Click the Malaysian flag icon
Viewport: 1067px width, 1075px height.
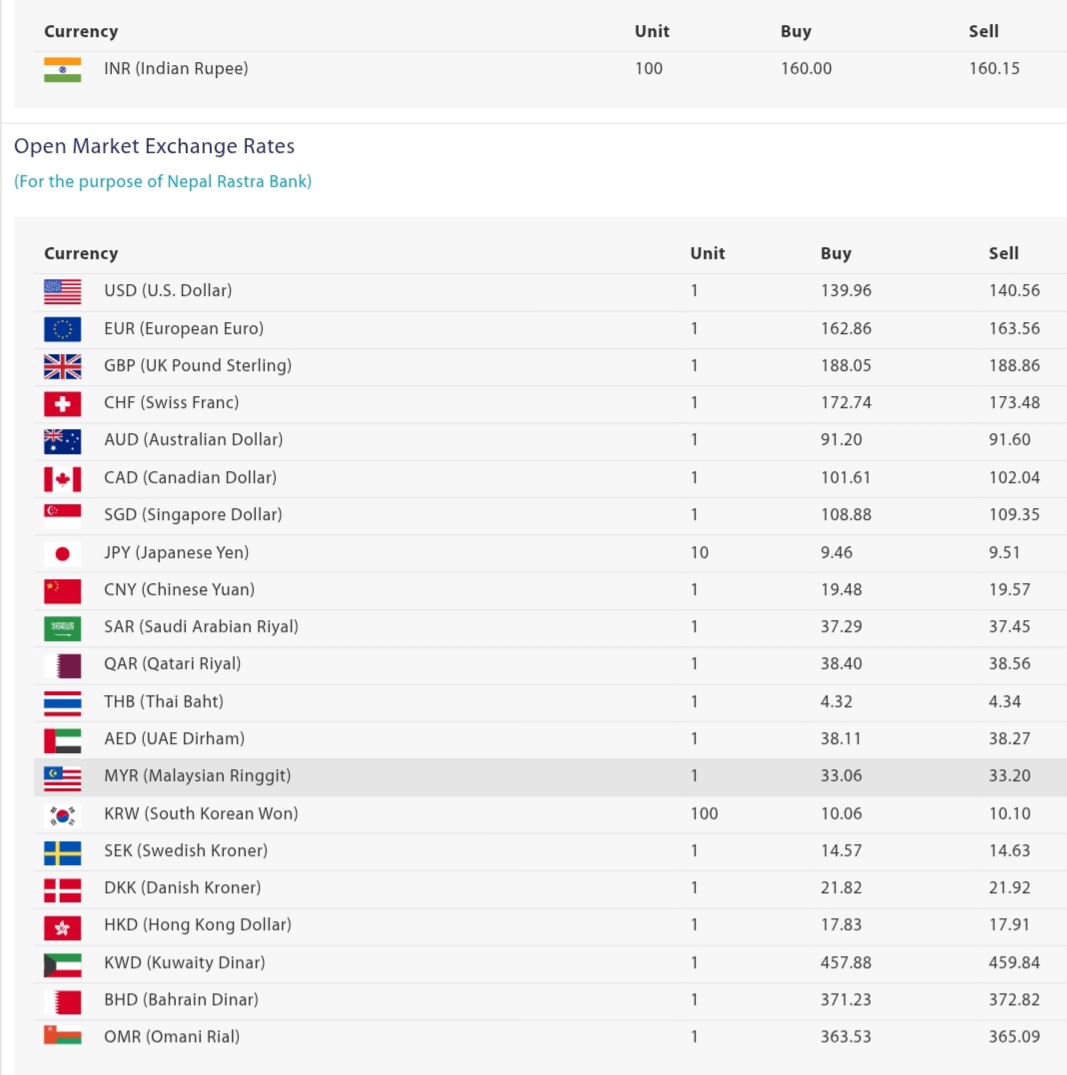[62, 777]
